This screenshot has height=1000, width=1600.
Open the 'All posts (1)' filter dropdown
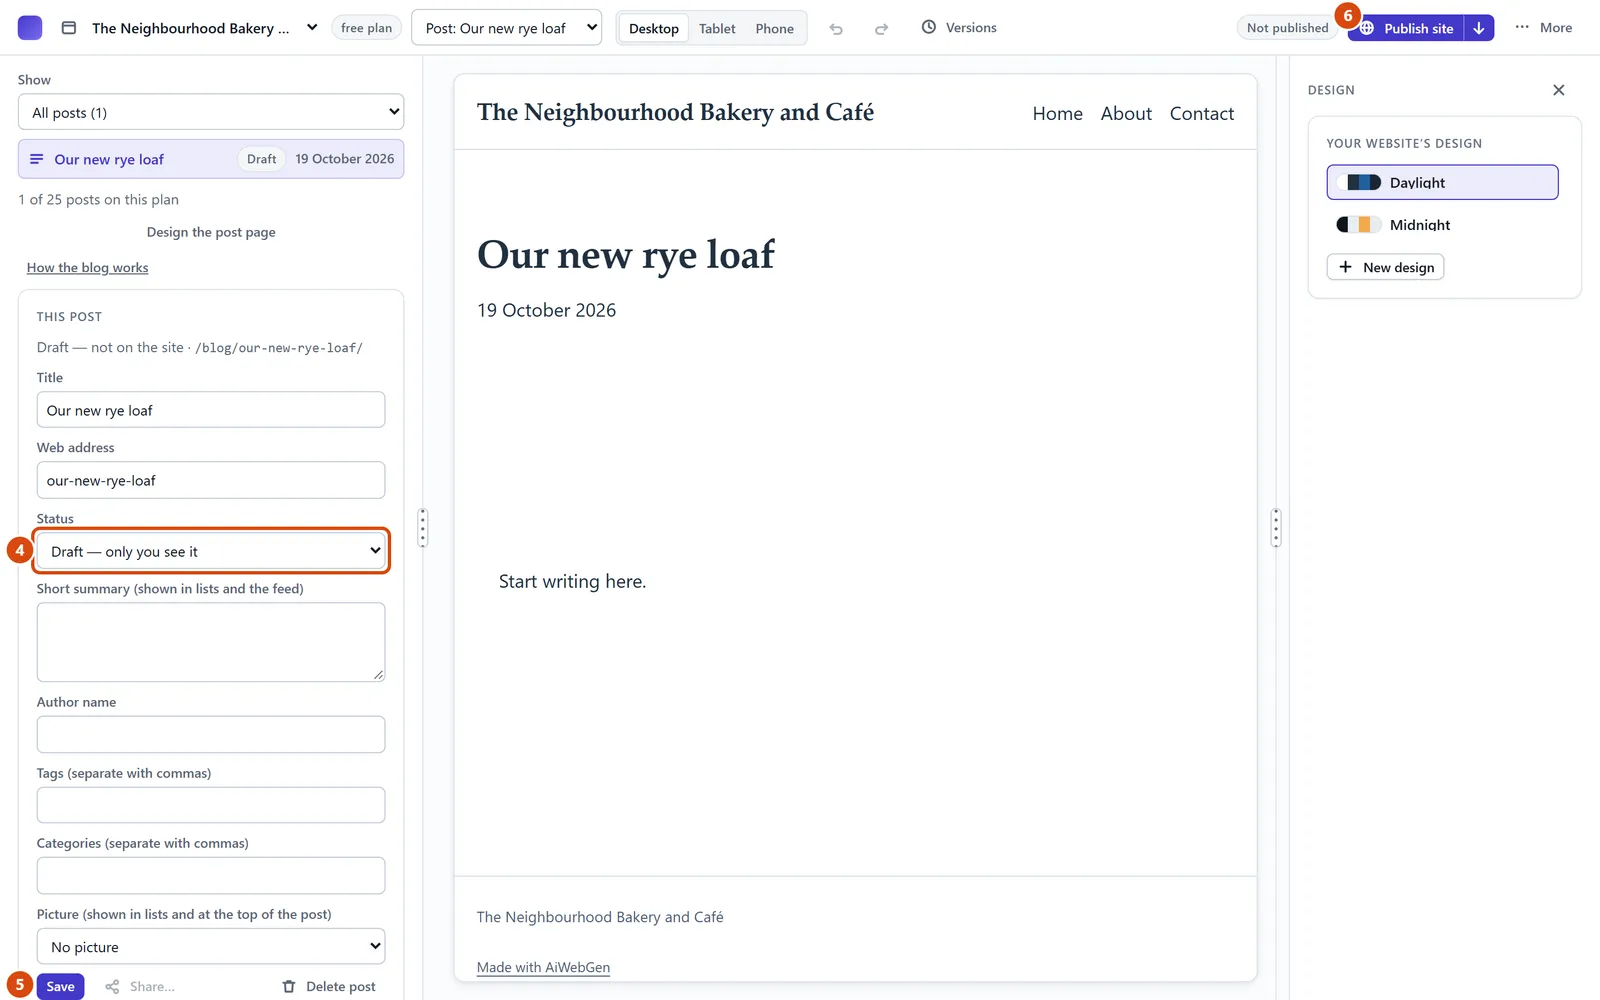click(x=211, y=112)
